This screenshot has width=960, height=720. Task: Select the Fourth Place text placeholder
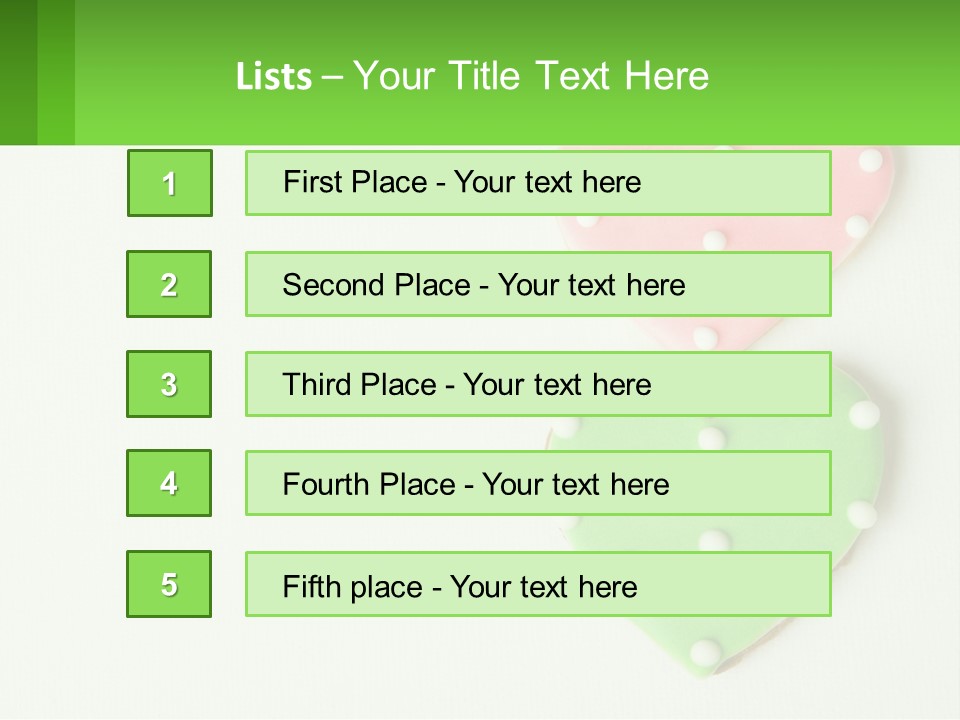[x=538, y=484]
